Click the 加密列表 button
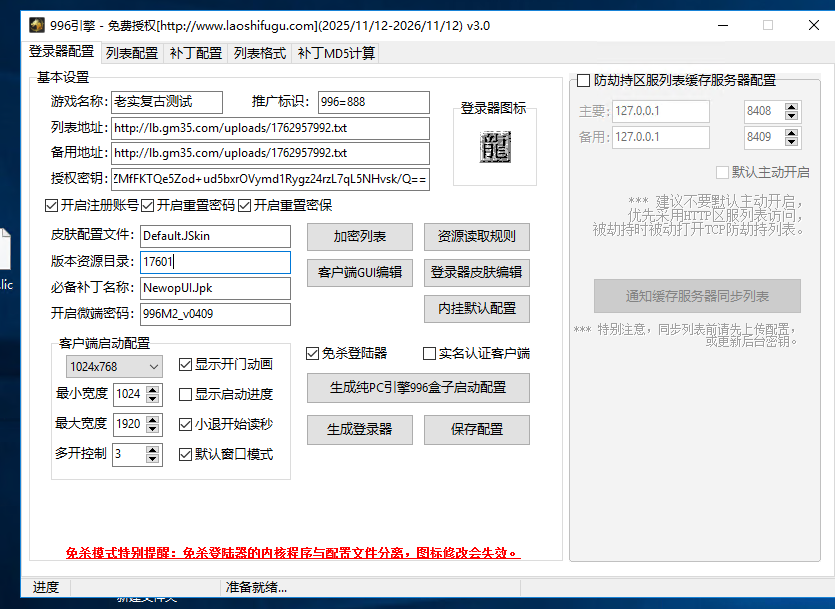Screen dimensions: 835x609 (x=359, y=237)
